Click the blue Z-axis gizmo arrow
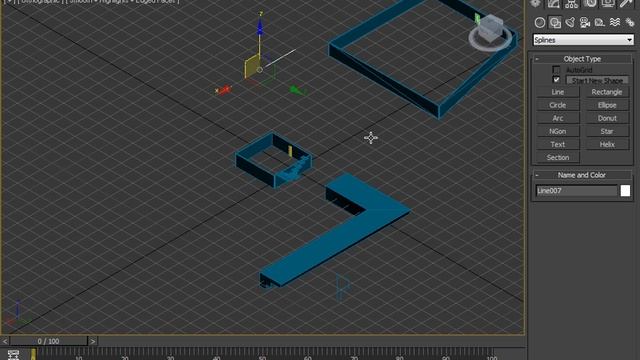640x360 pixels. click(260, 27)
